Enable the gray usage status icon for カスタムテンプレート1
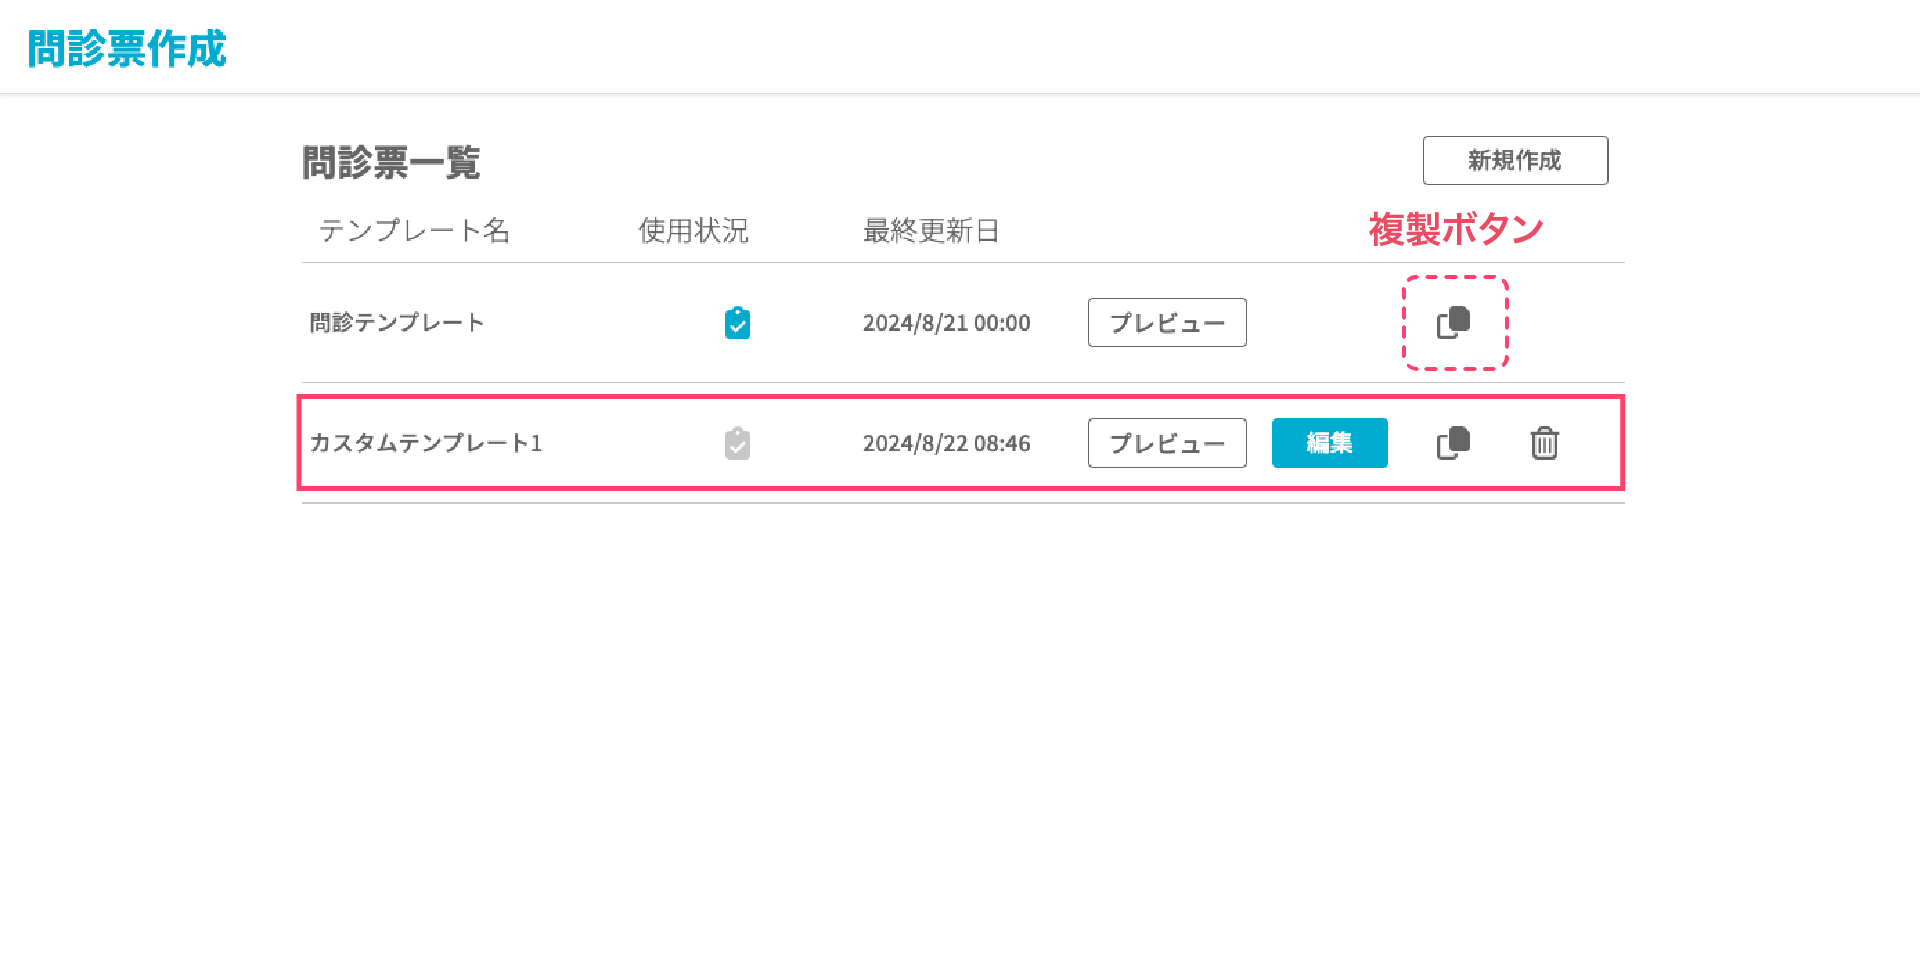 pos(737,443)
